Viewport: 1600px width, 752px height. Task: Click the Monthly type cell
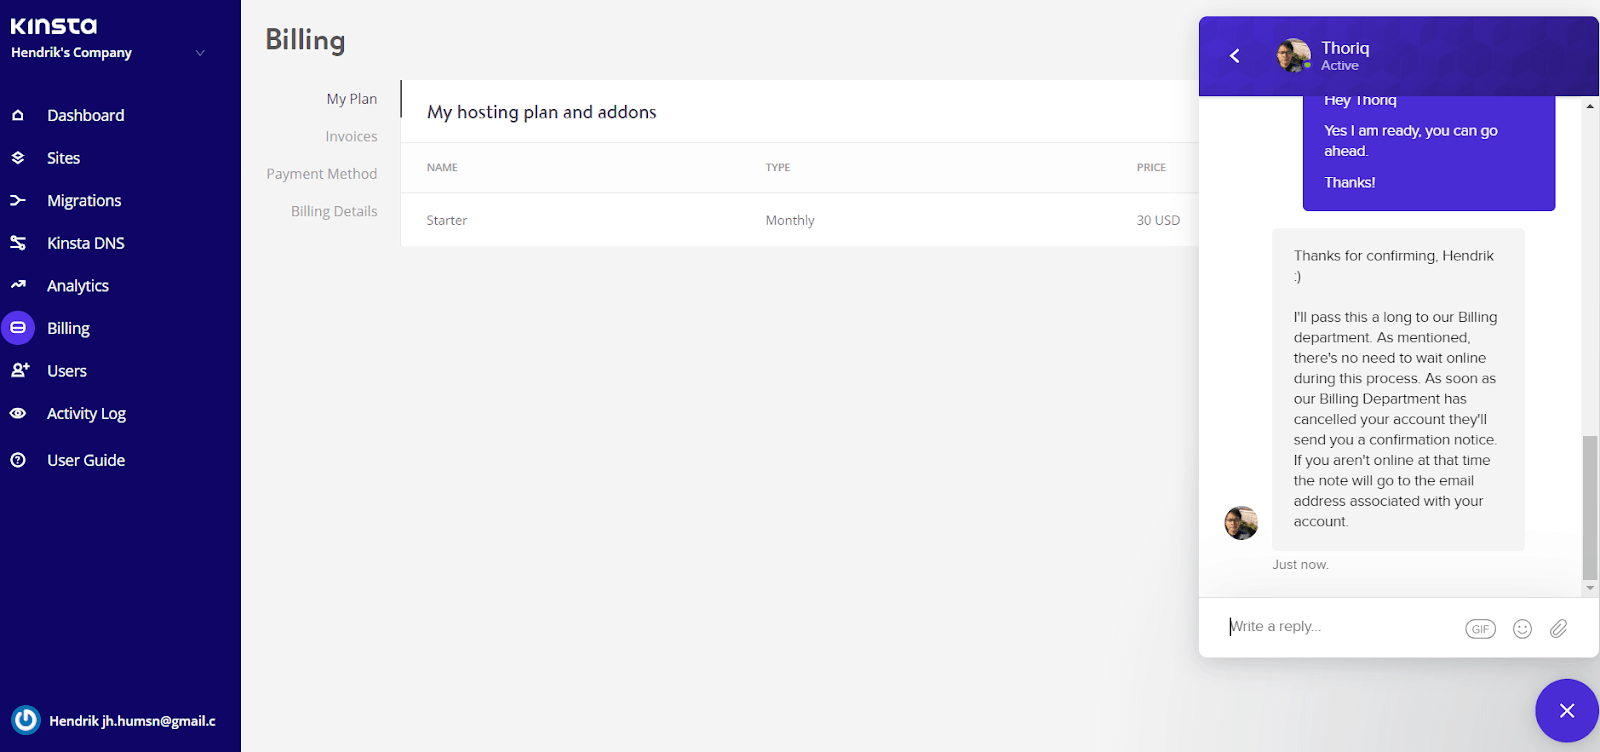(790, 220)
